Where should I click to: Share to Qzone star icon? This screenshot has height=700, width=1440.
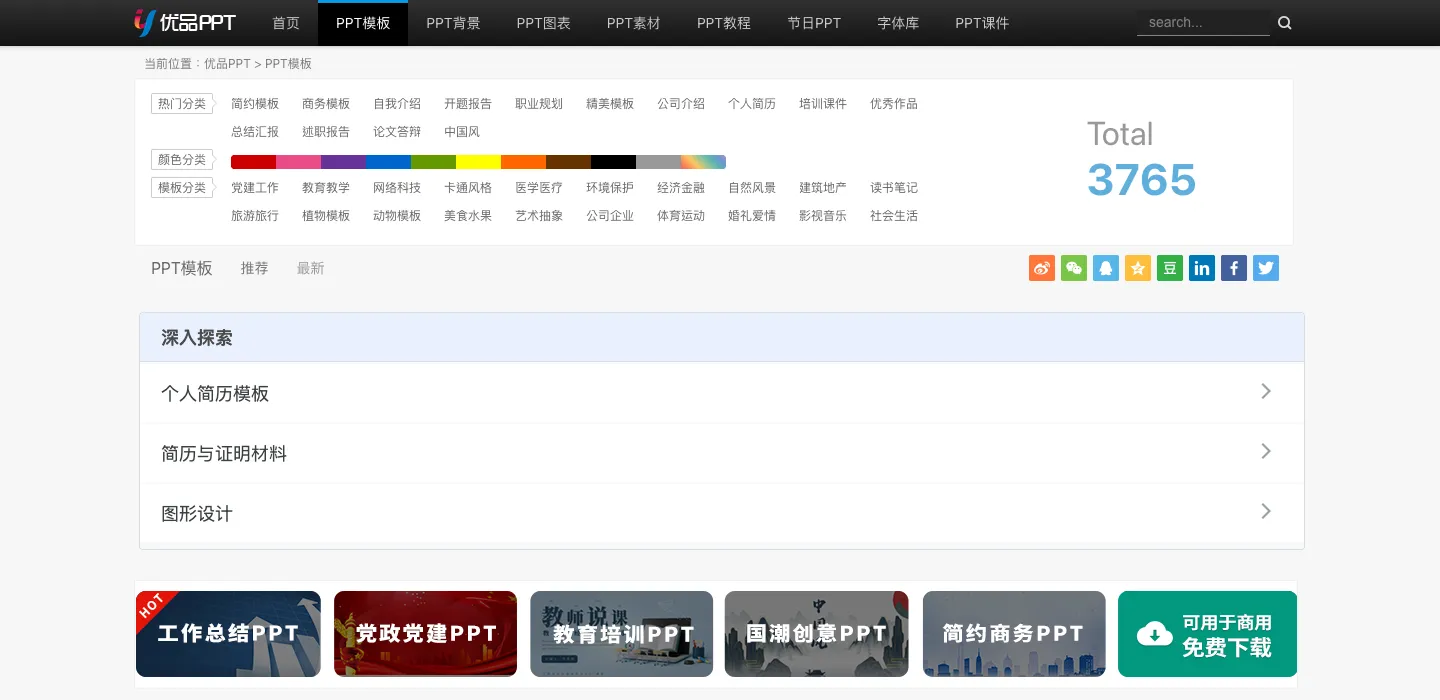click(x=1138, y=268)
